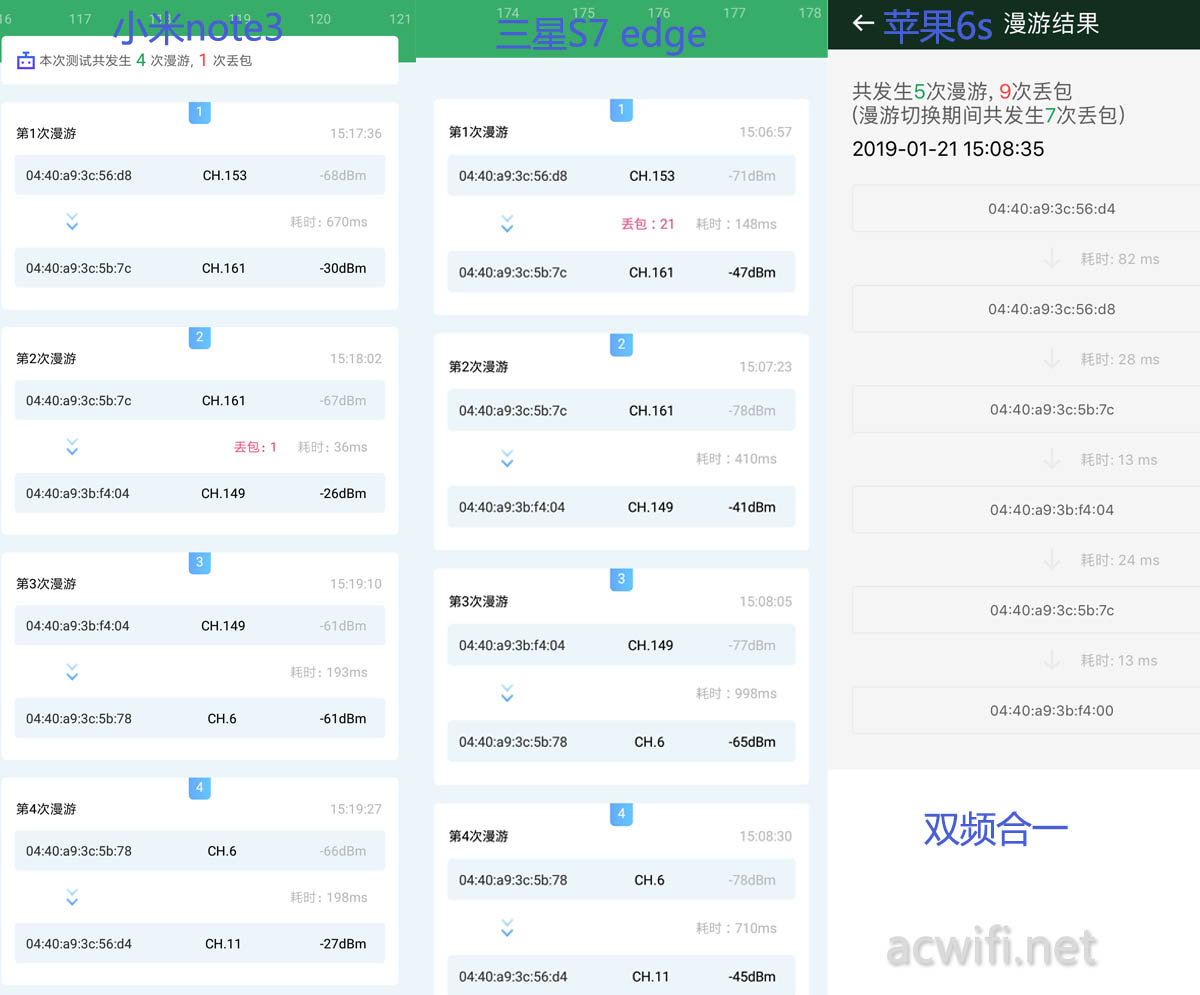Viewport: 1200px width, 995px height.
Task: Select the timestamp 2019-01-21 15:08:35
Action: (948, 149)
